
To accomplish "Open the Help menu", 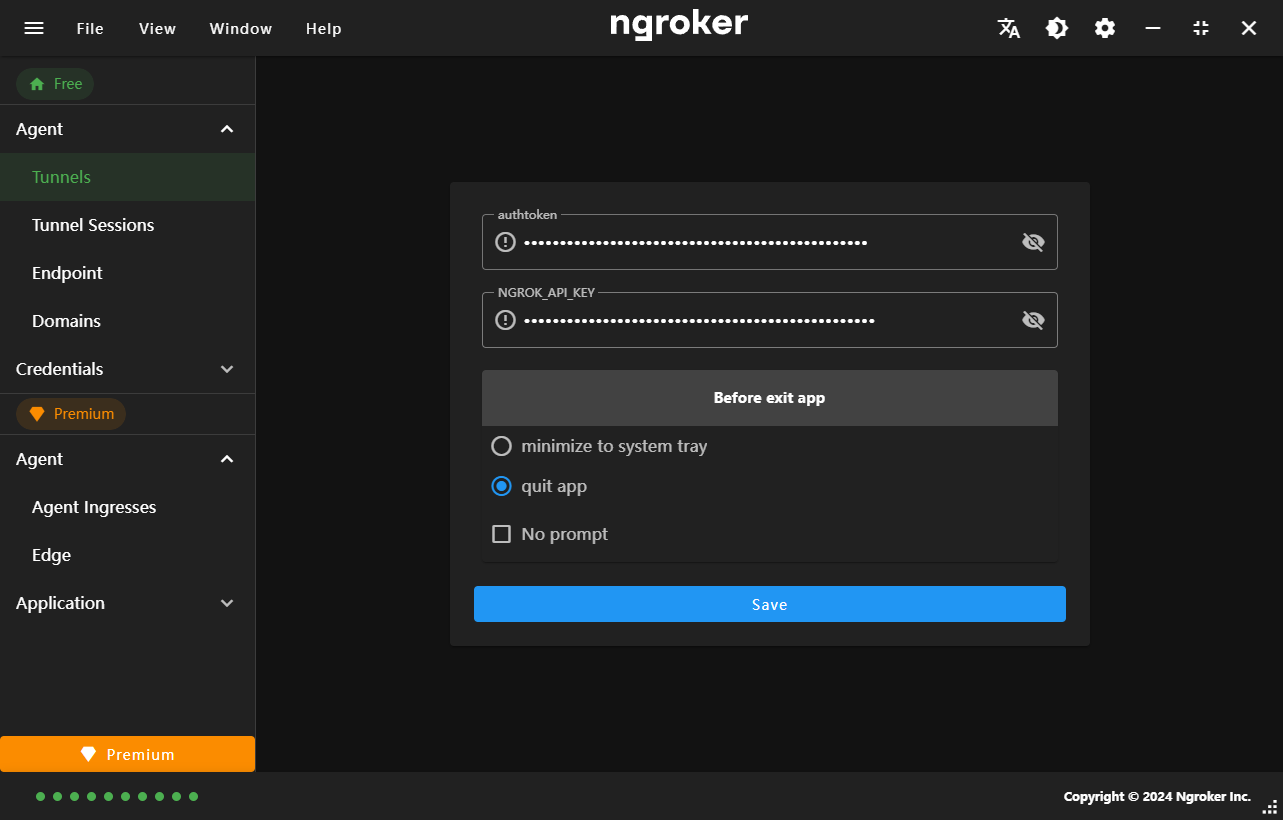I will click(x=323, y=28).
